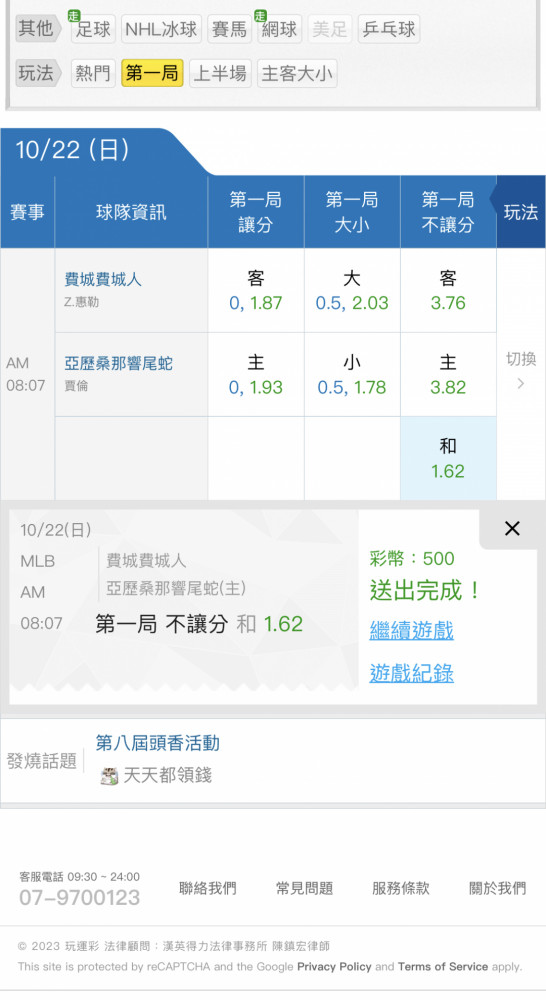Switch to the 乒乓球 category
Screen dimensions: 546x1000
(388, 29)
